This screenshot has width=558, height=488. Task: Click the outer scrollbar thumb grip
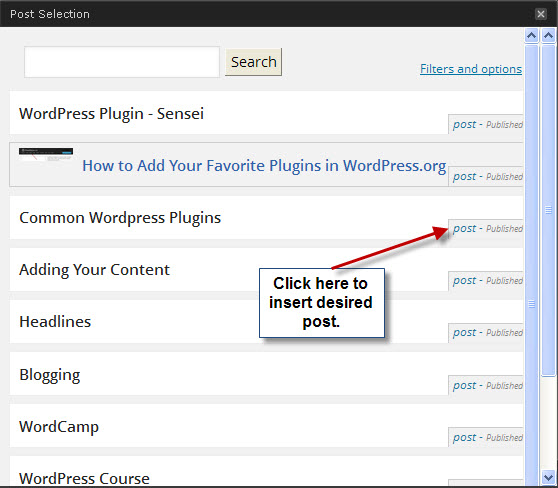point(548,210)
